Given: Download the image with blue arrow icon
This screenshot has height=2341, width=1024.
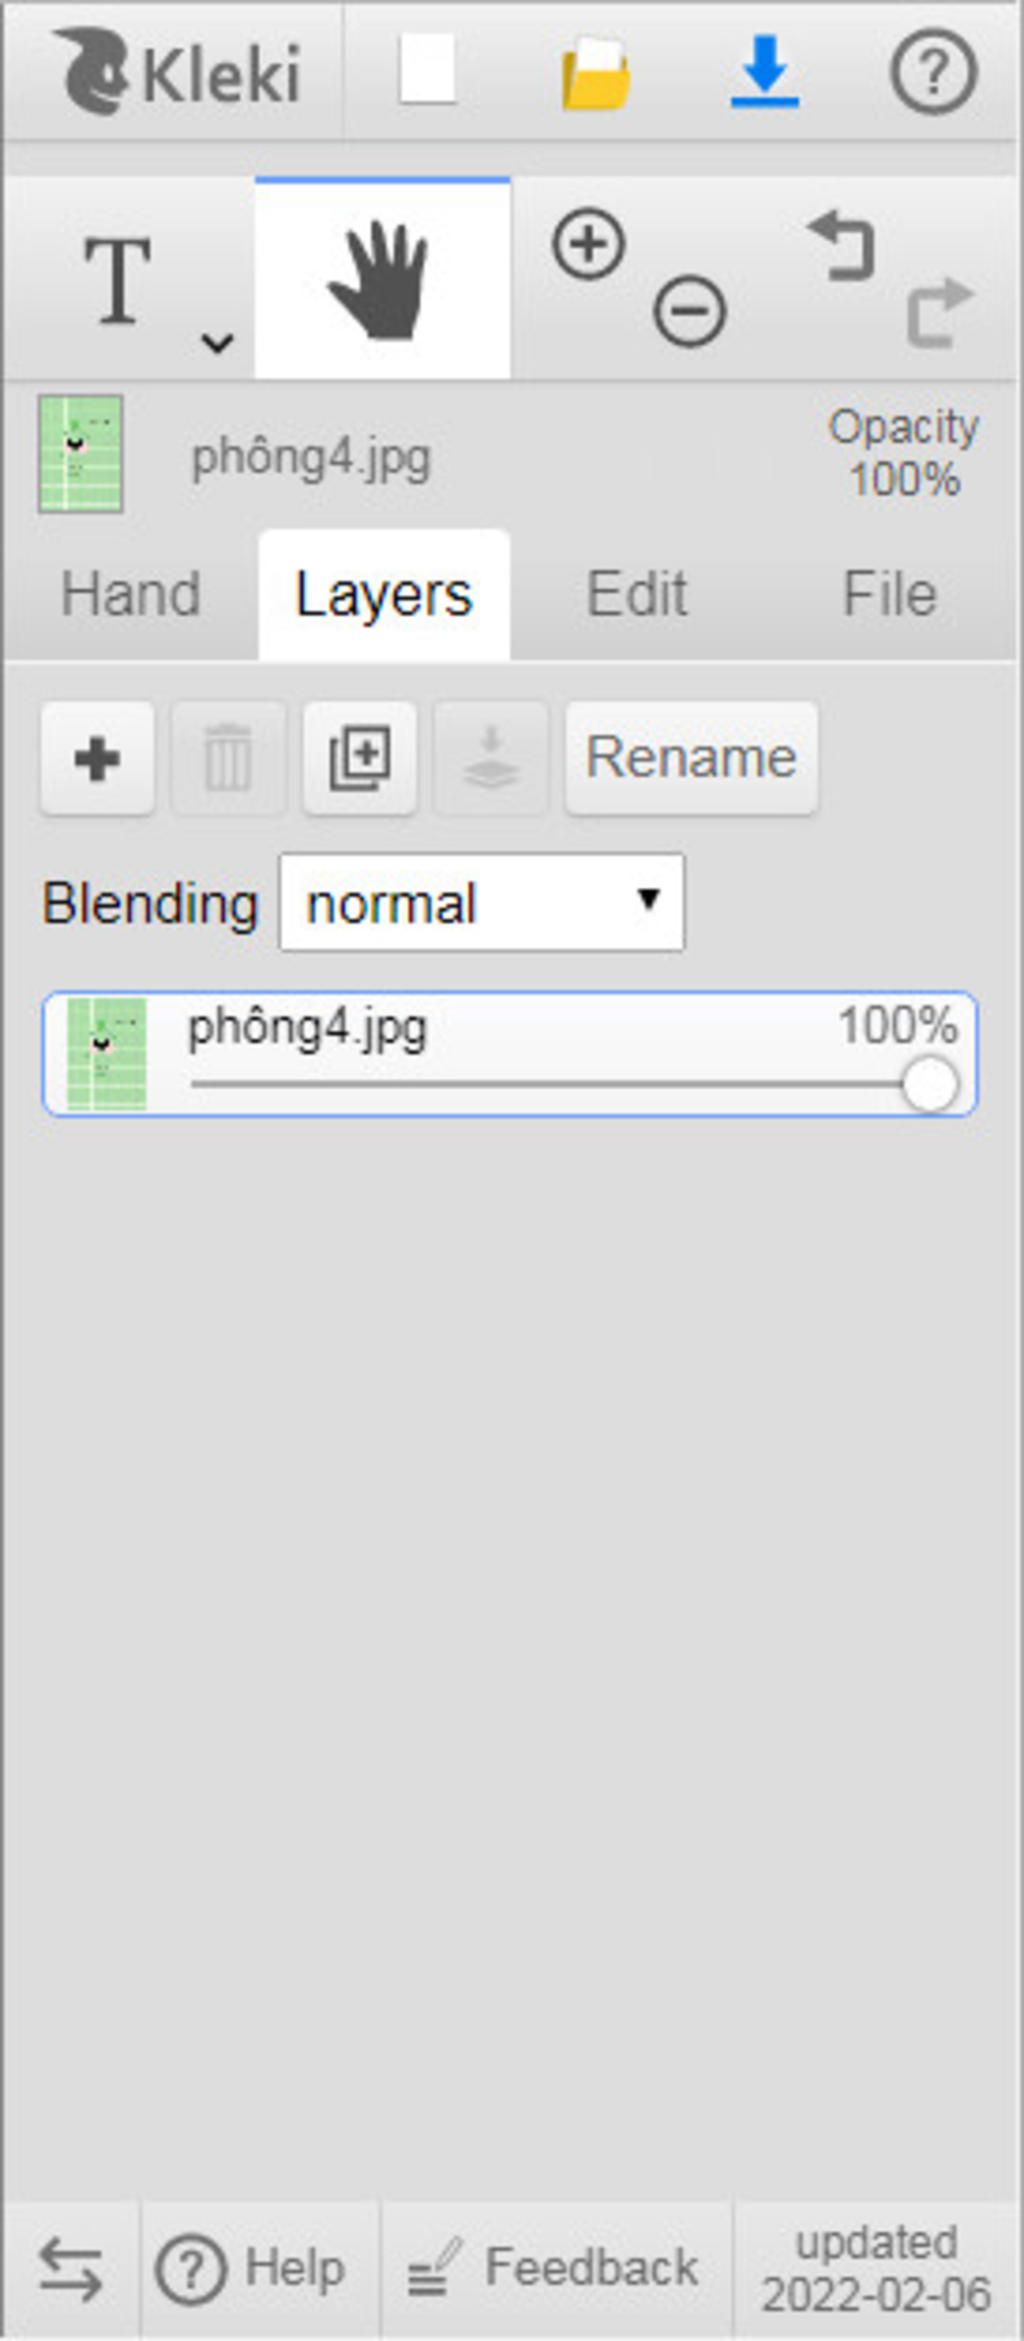Looking at the screenshot, I should pos(765,71).
